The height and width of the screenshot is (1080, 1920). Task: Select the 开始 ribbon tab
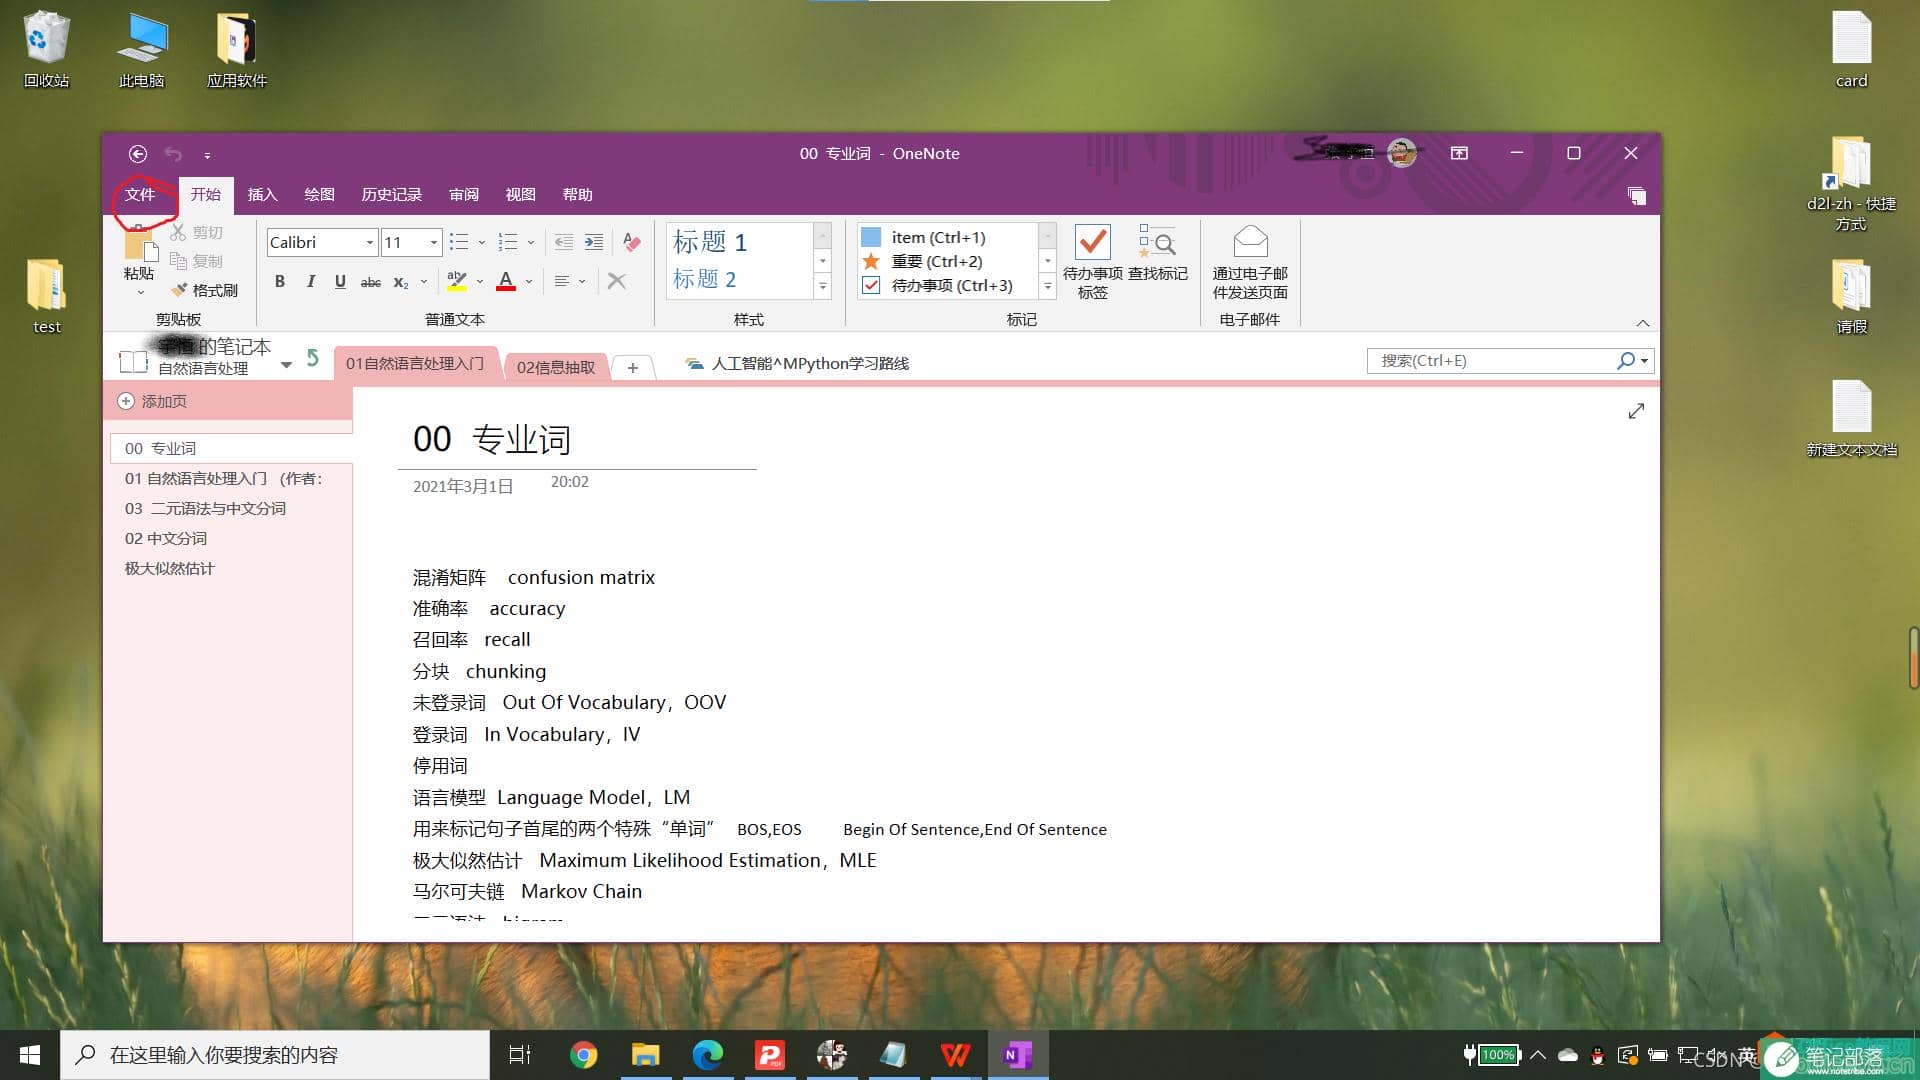click(206, 194)
